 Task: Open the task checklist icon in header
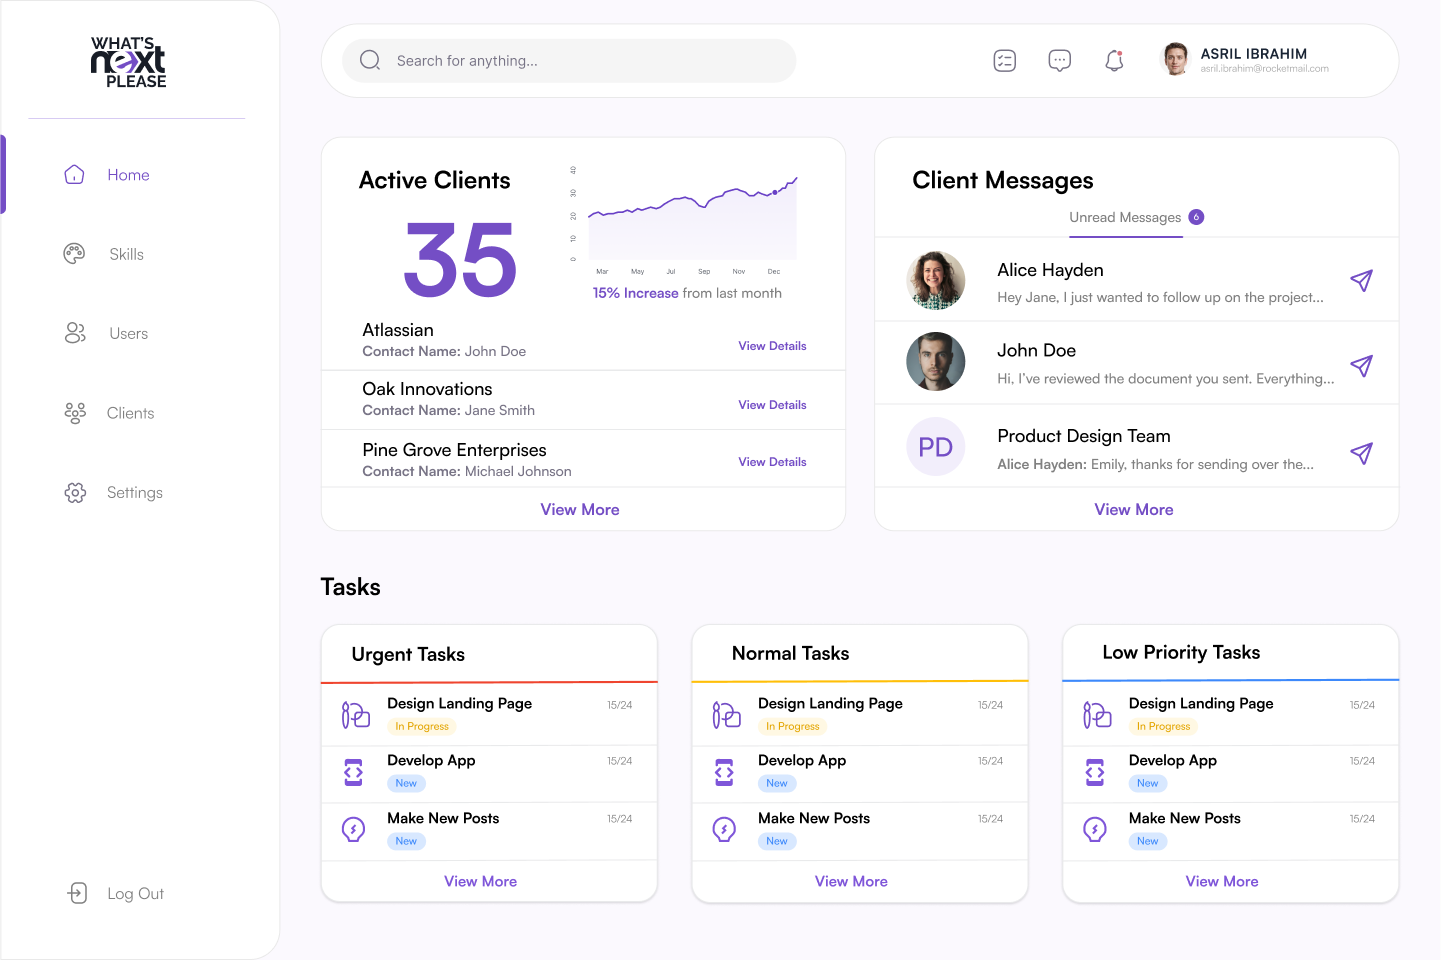click(1005, 61)
